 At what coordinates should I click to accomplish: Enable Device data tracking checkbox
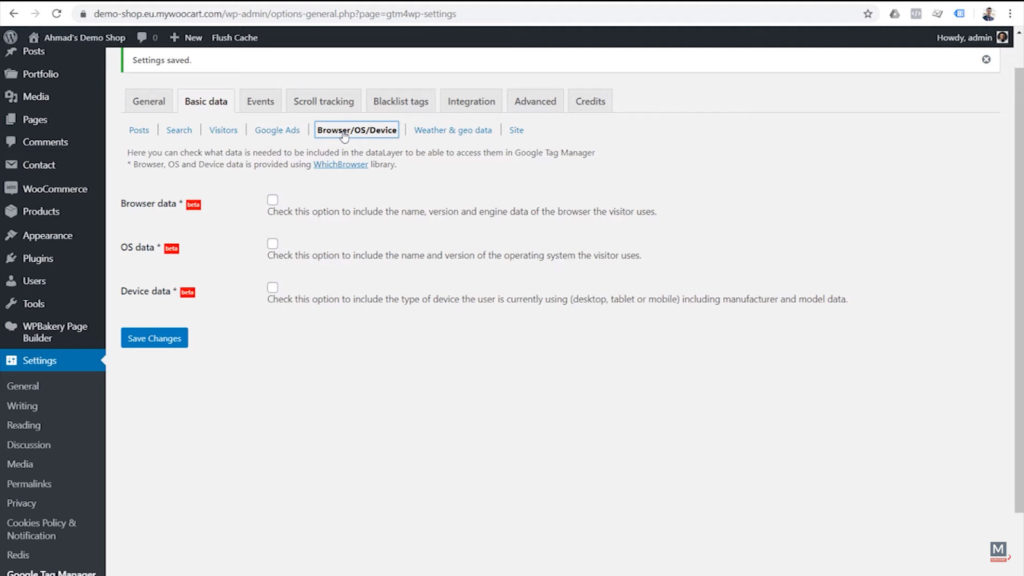(272, 287)
